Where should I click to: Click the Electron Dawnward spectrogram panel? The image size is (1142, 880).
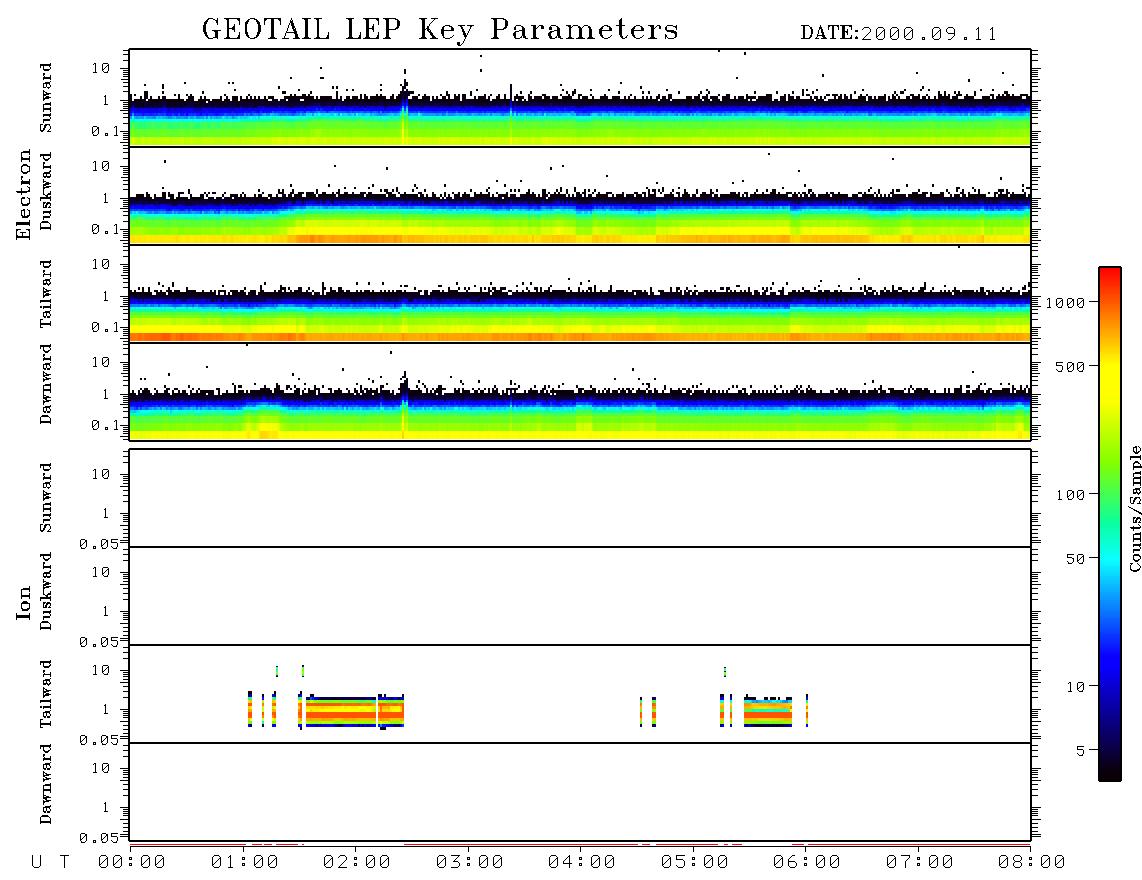click(x=580, y=392)
